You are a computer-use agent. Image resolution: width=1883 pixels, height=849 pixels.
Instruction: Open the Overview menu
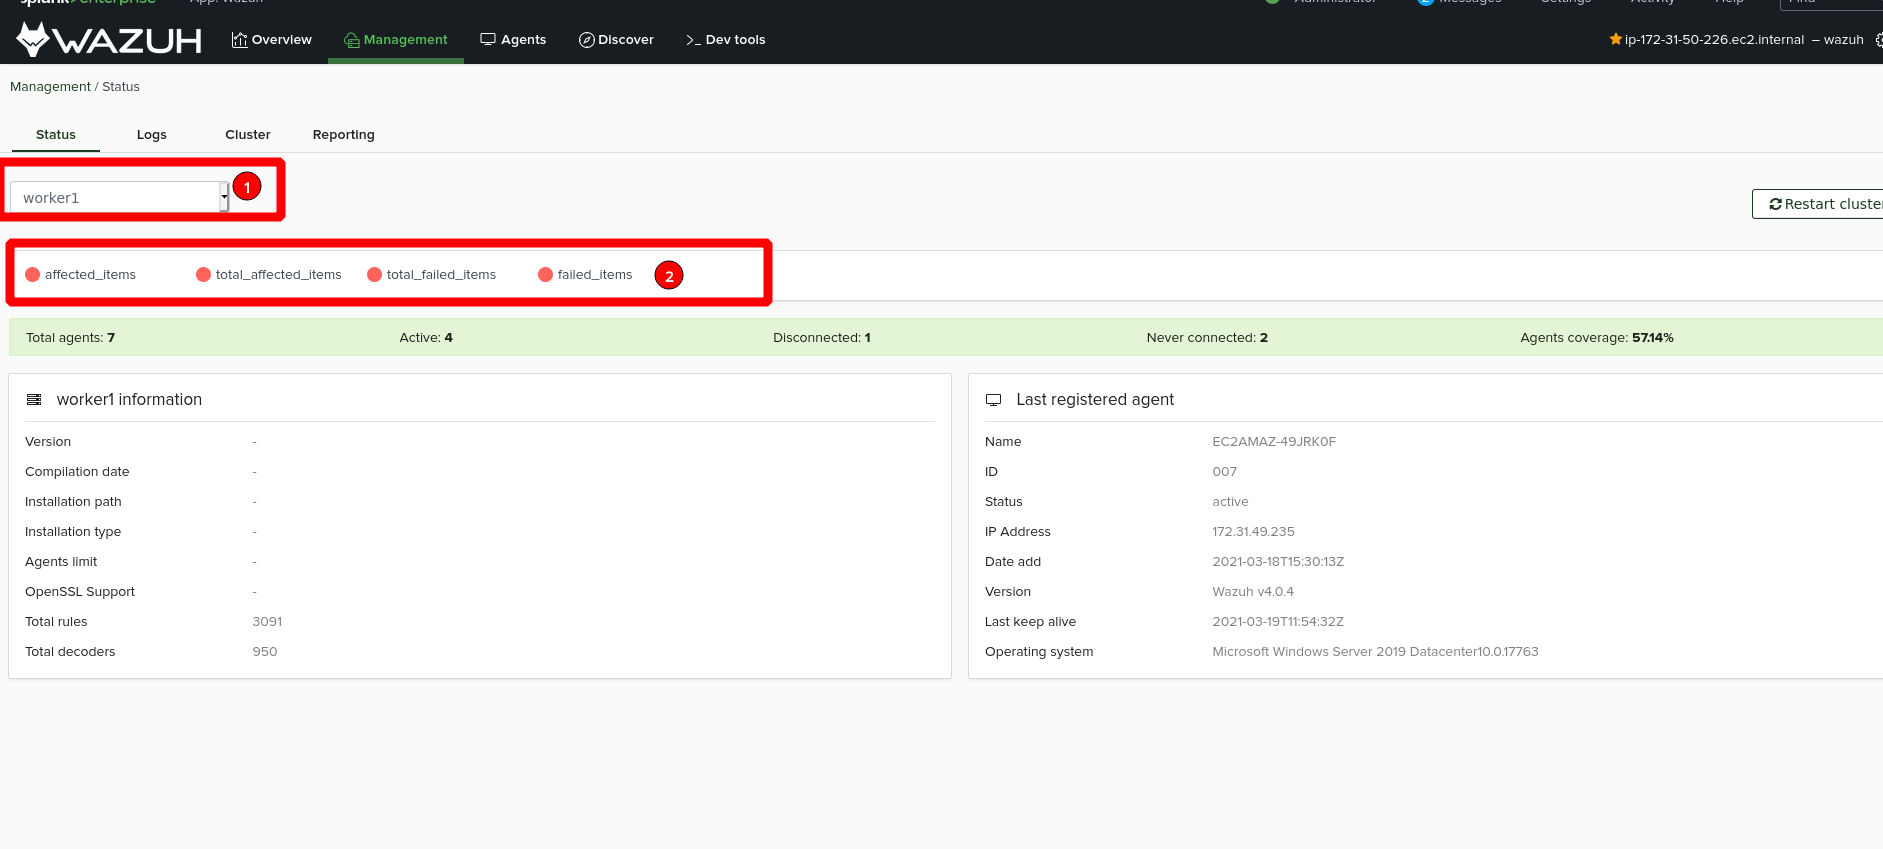coord(272,40)
